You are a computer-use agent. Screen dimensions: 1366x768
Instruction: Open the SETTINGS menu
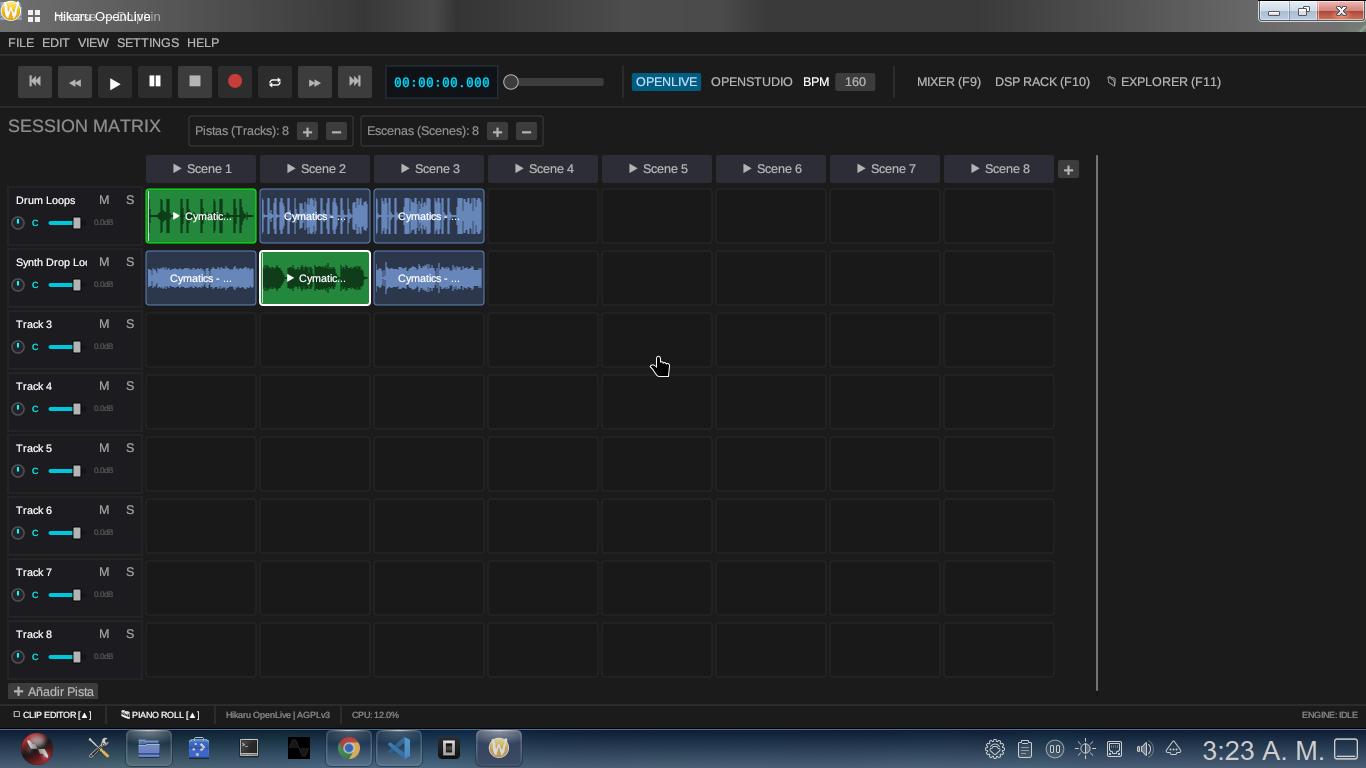click(x=148, y=43)
